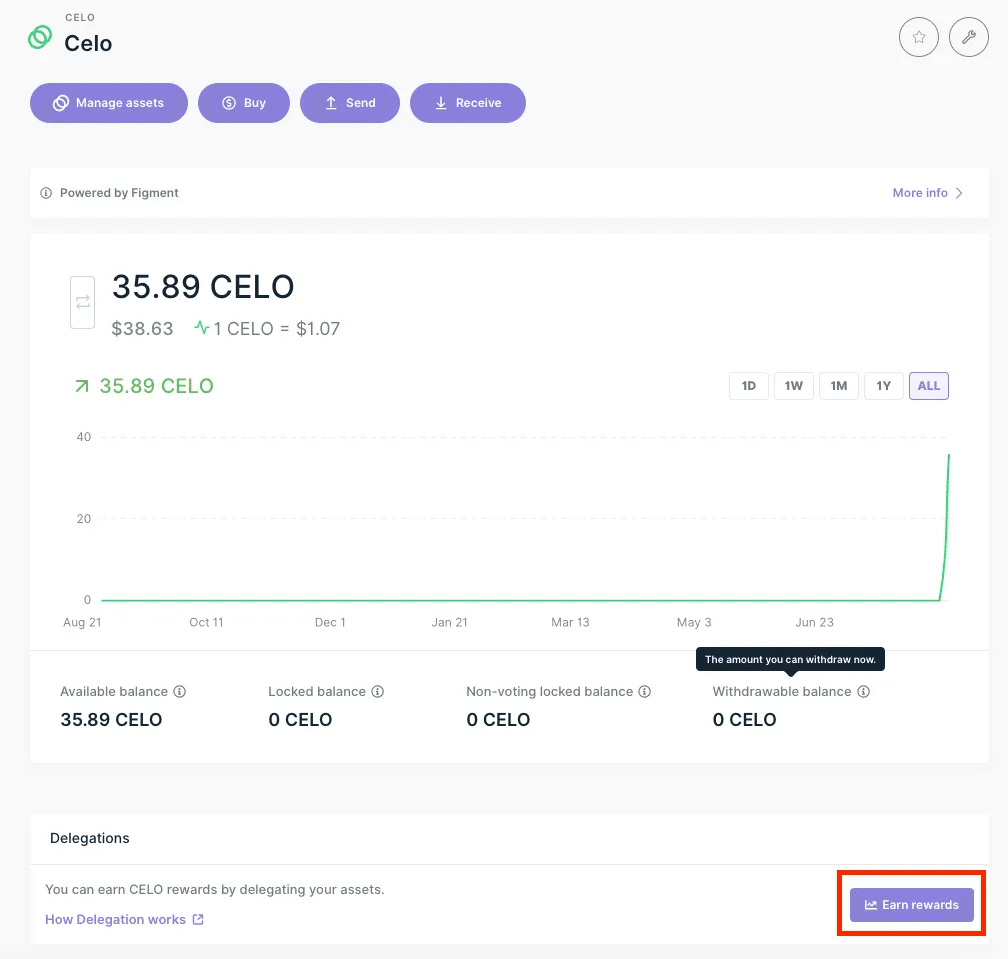Click the Receive download icon
1008x959 pixels.
(x=440, y=102)
